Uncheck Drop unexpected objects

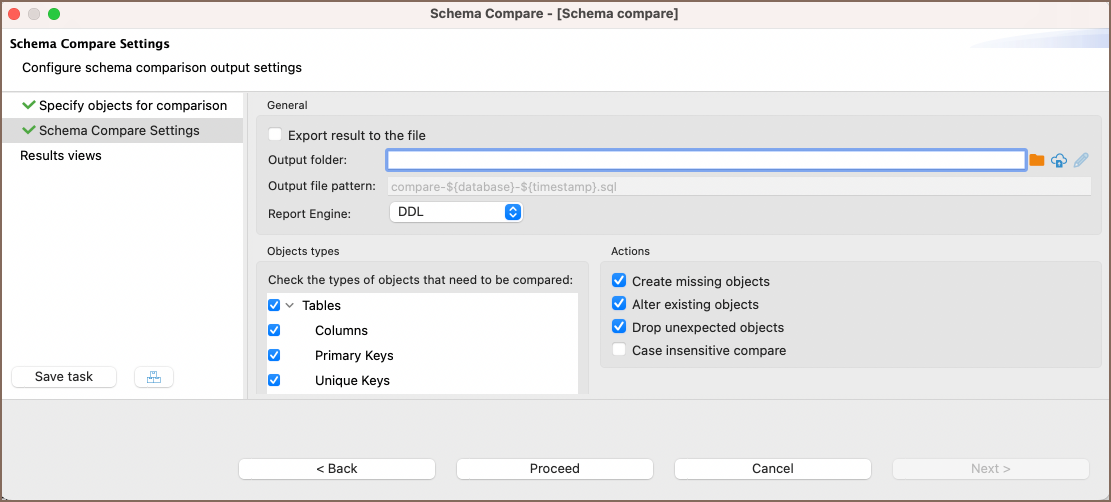coord(619,327)
